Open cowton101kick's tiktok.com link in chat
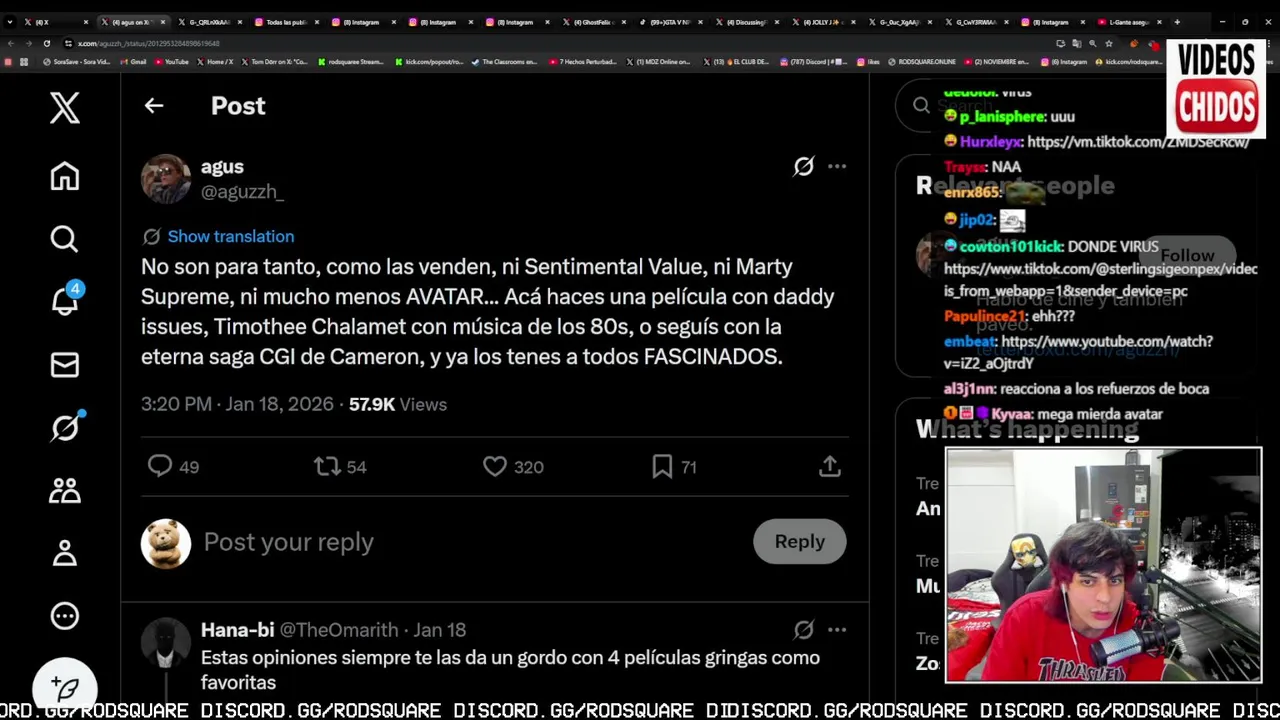 (1100, 280)
